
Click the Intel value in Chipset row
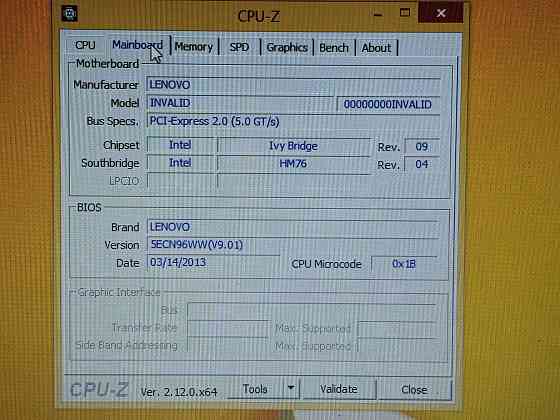click(181, 145)
